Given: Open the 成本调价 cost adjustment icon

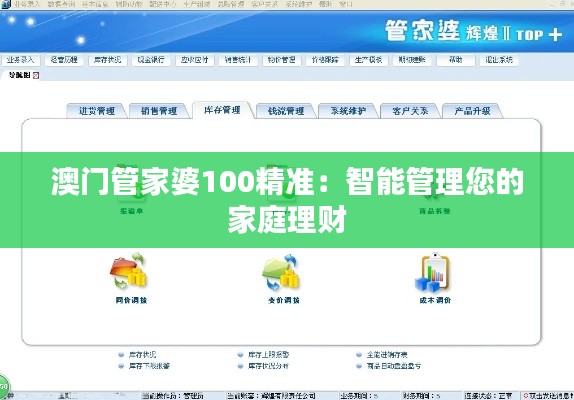Looking at the screenshot, I should click(x=434, y=273).
